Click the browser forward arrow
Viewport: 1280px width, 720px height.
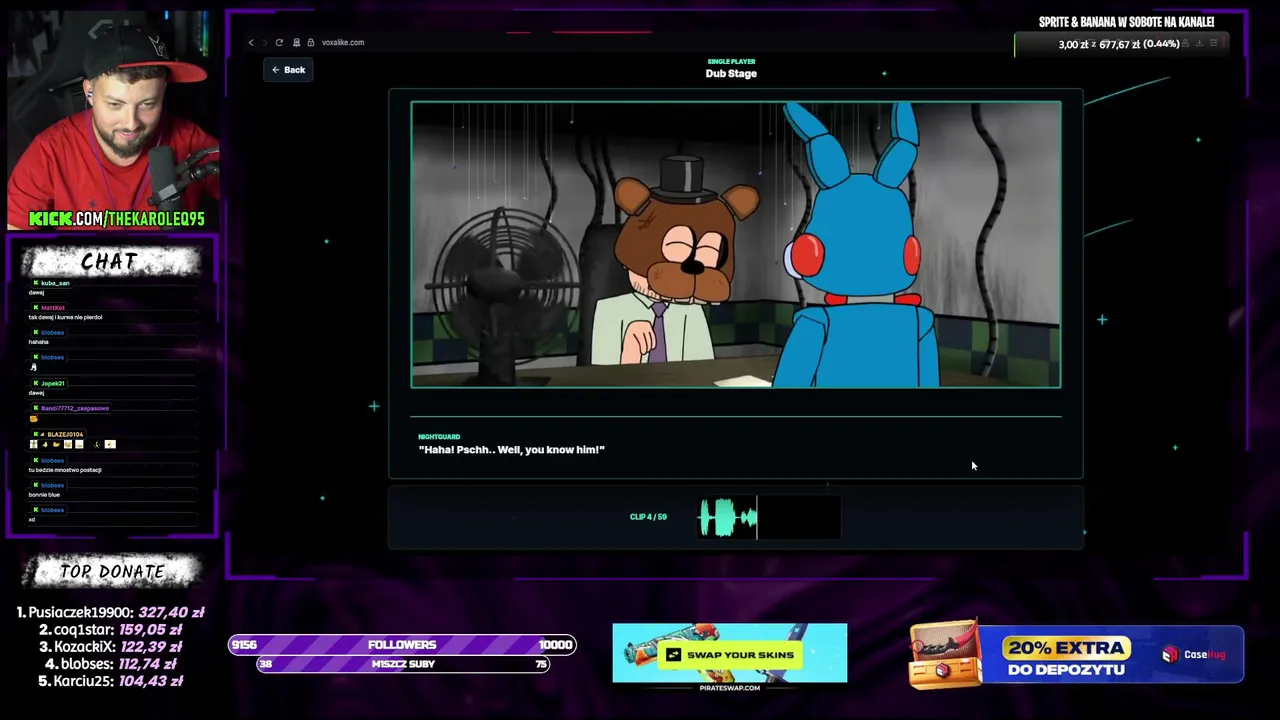click(264, 43)
